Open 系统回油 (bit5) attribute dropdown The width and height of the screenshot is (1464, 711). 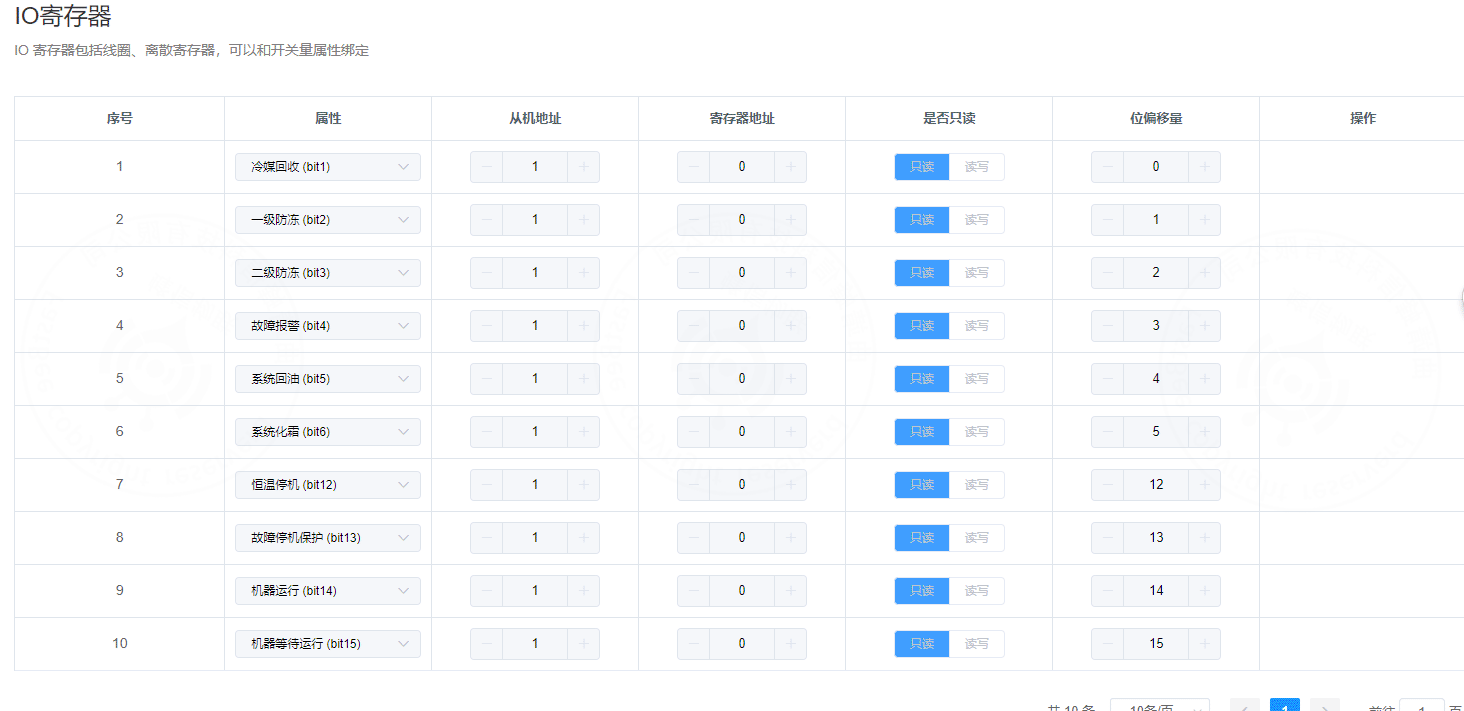click(328, 379)
